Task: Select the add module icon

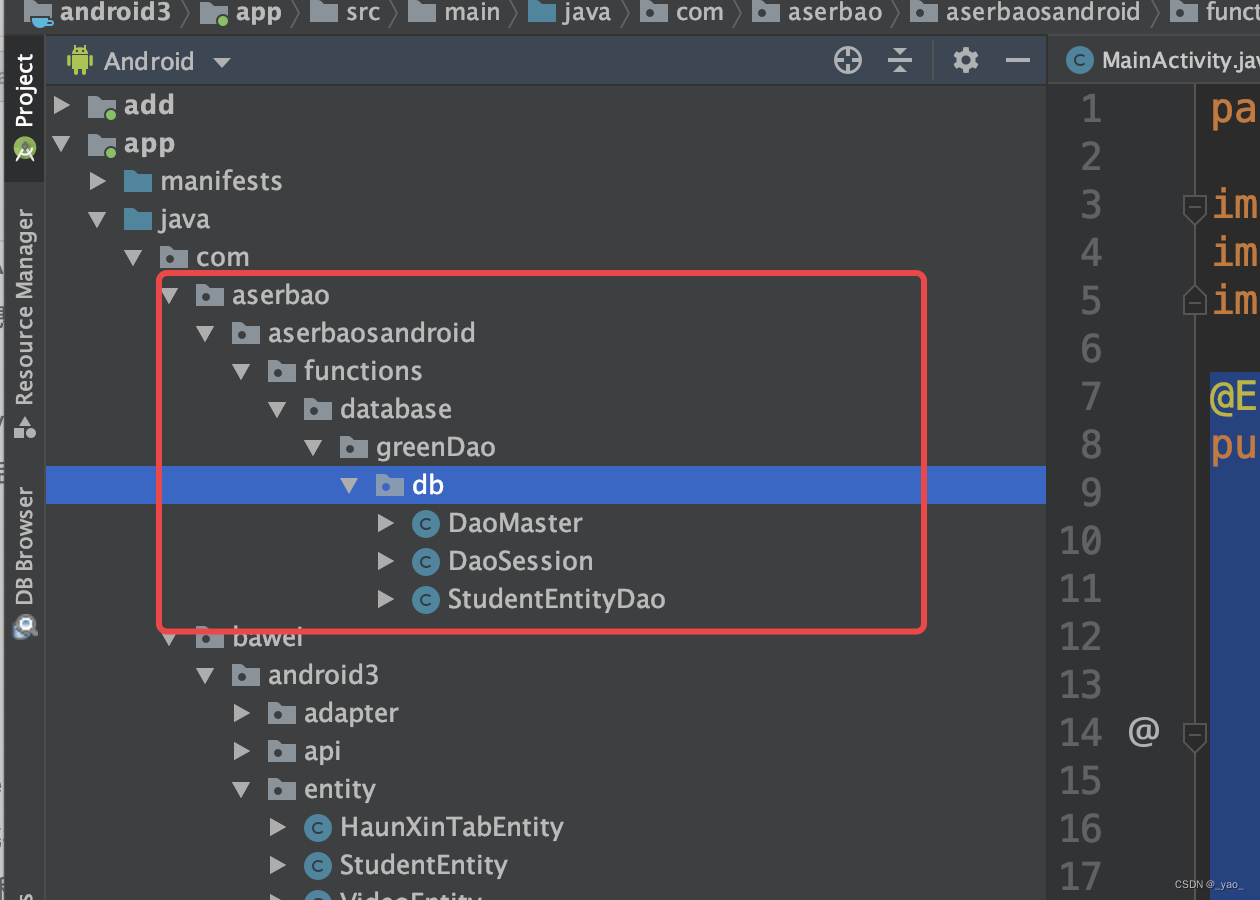Action: pyautogui.click(x=102, y=106)
